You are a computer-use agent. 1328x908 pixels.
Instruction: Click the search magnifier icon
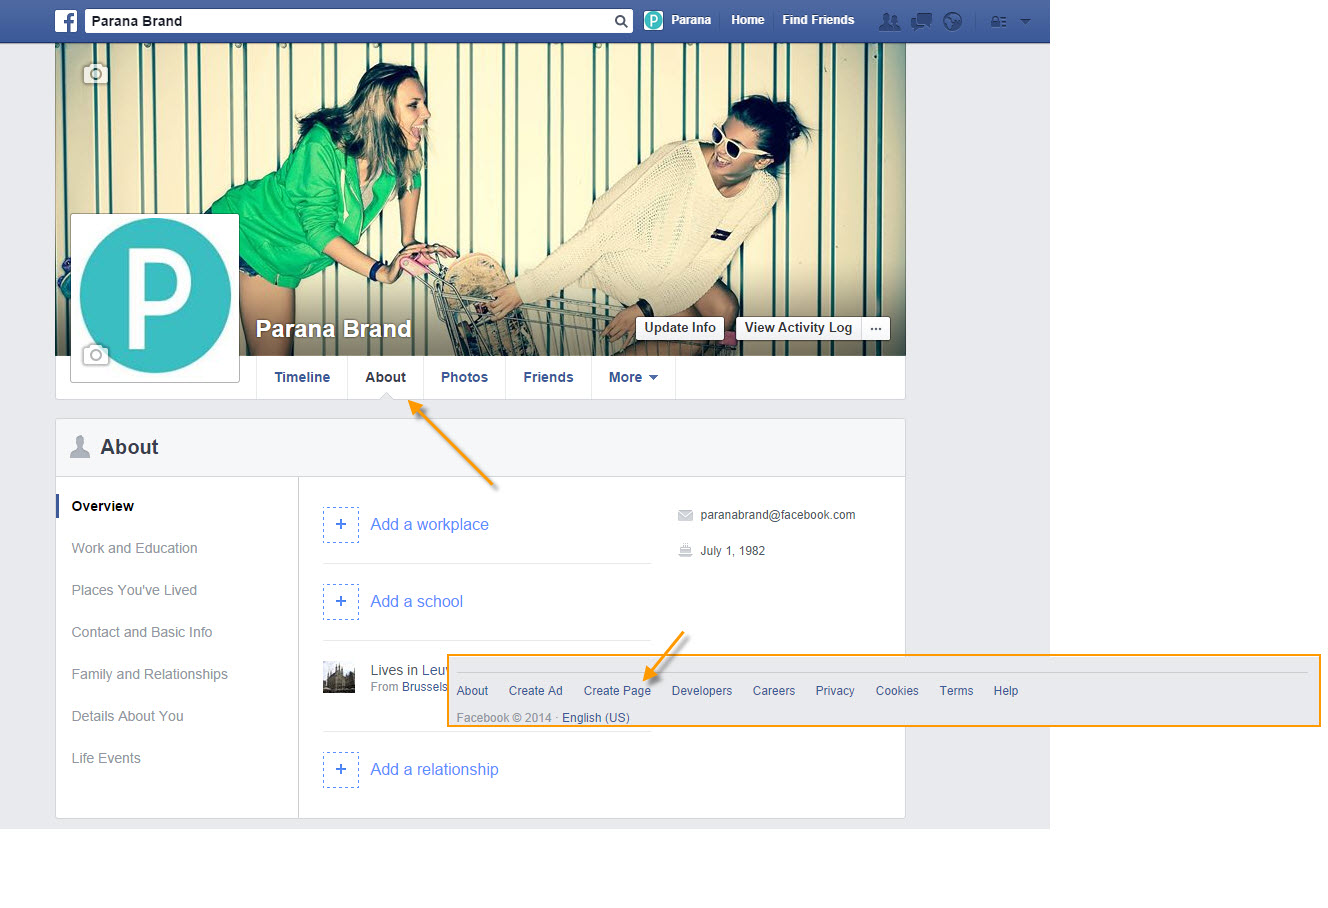tap(621, 21)
